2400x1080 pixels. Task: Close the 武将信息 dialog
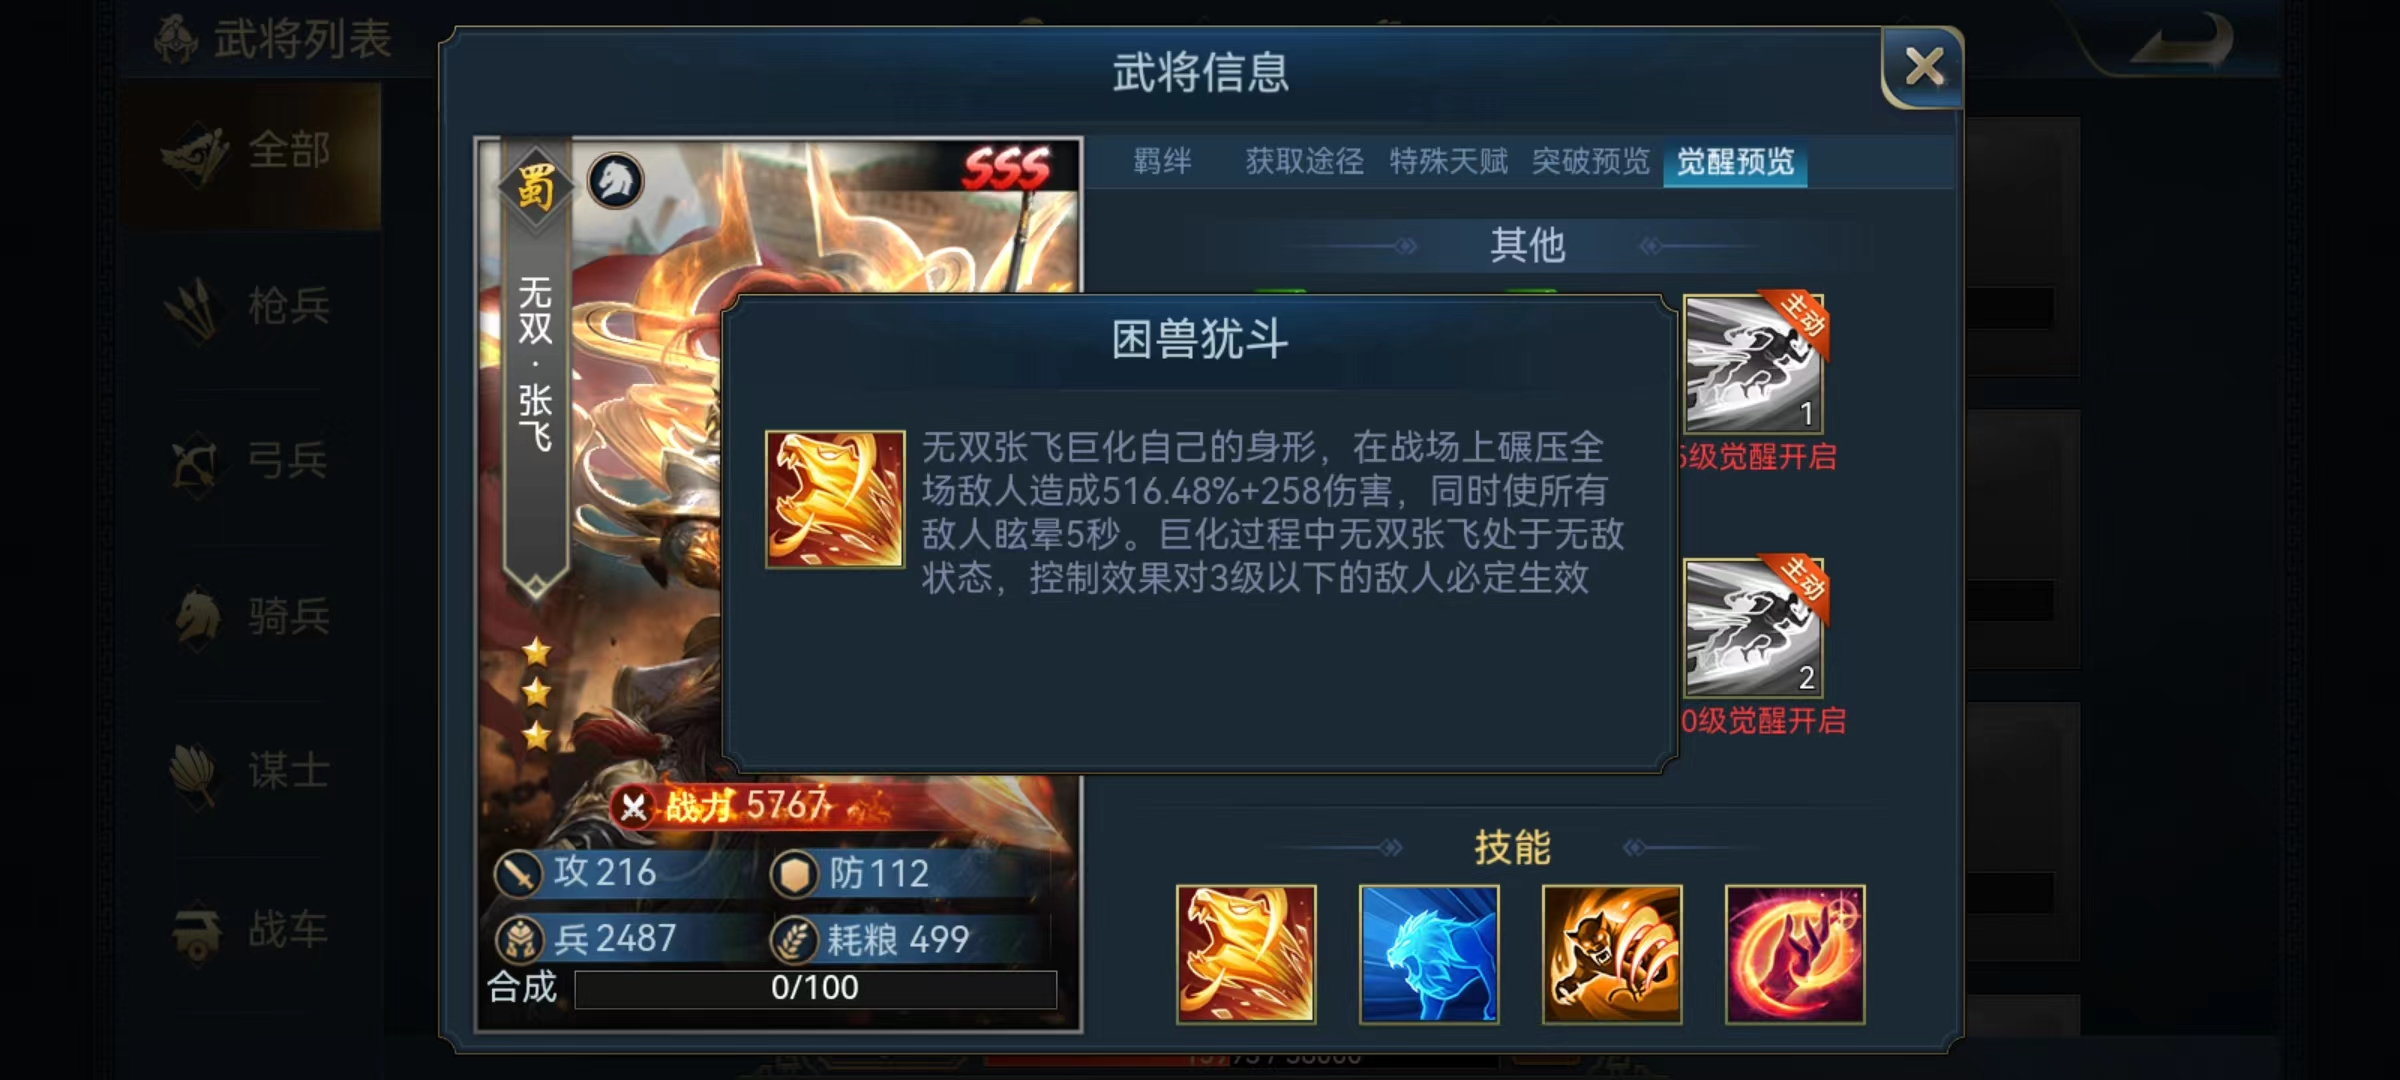(1923, 67)
